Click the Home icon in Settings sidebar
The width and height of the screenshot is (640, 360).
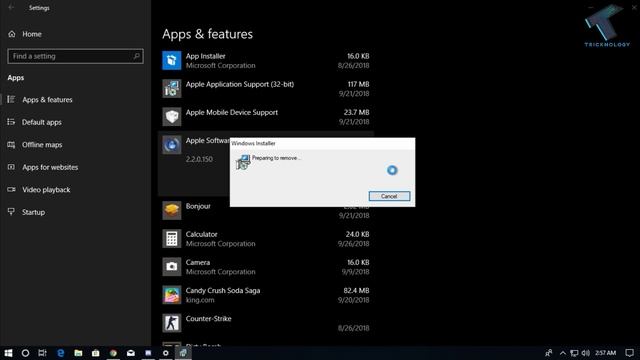coord(12,34)
